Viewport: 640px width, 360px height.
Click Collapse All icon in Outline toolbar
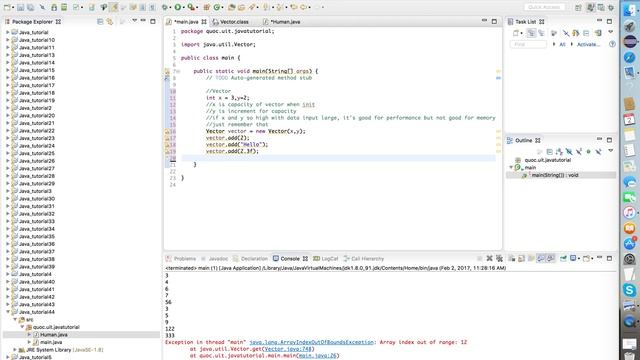pos(550,152)
